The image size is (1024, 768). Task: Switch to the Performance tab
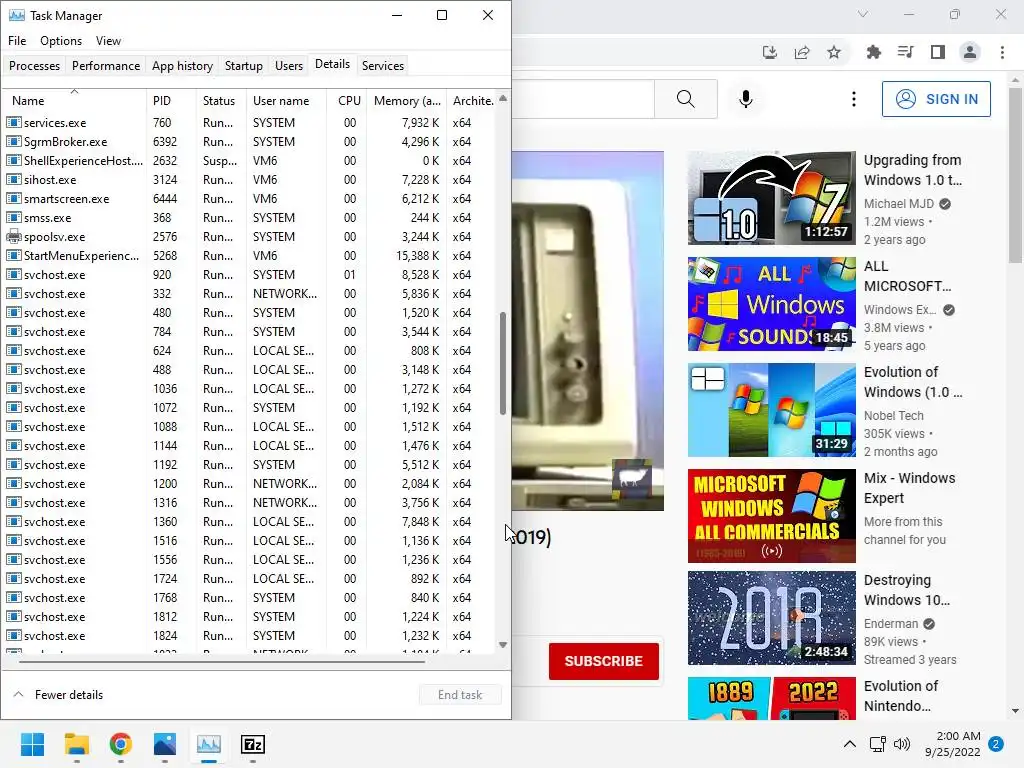(x=106, y=65)
